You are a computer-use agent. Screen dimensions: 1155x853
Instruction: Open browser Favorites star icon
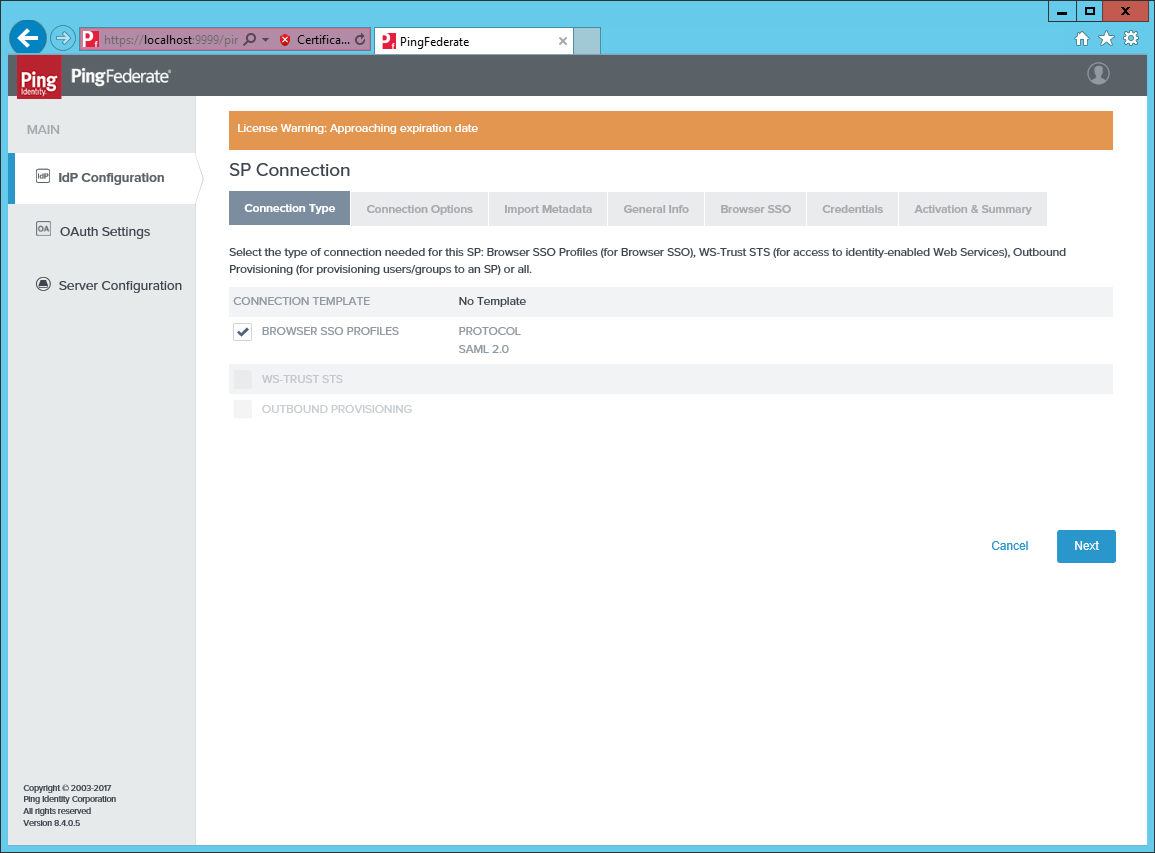(1106, 38)
